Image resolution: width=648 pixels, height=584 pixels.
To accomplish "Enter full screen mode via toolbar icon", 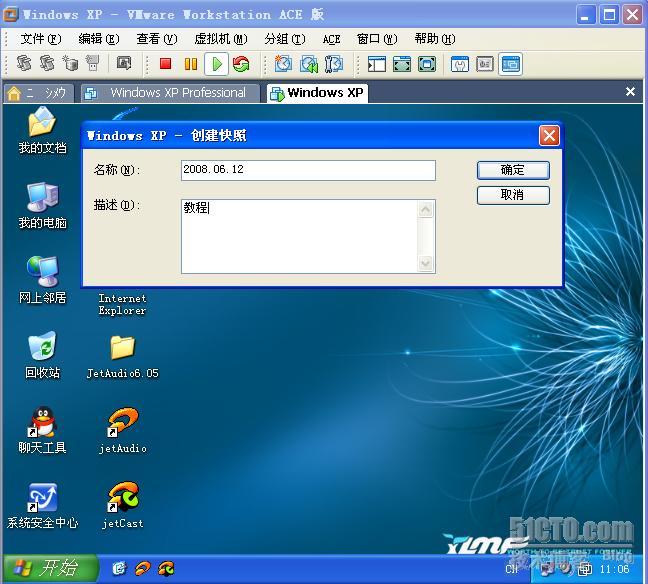I will 427,64.
